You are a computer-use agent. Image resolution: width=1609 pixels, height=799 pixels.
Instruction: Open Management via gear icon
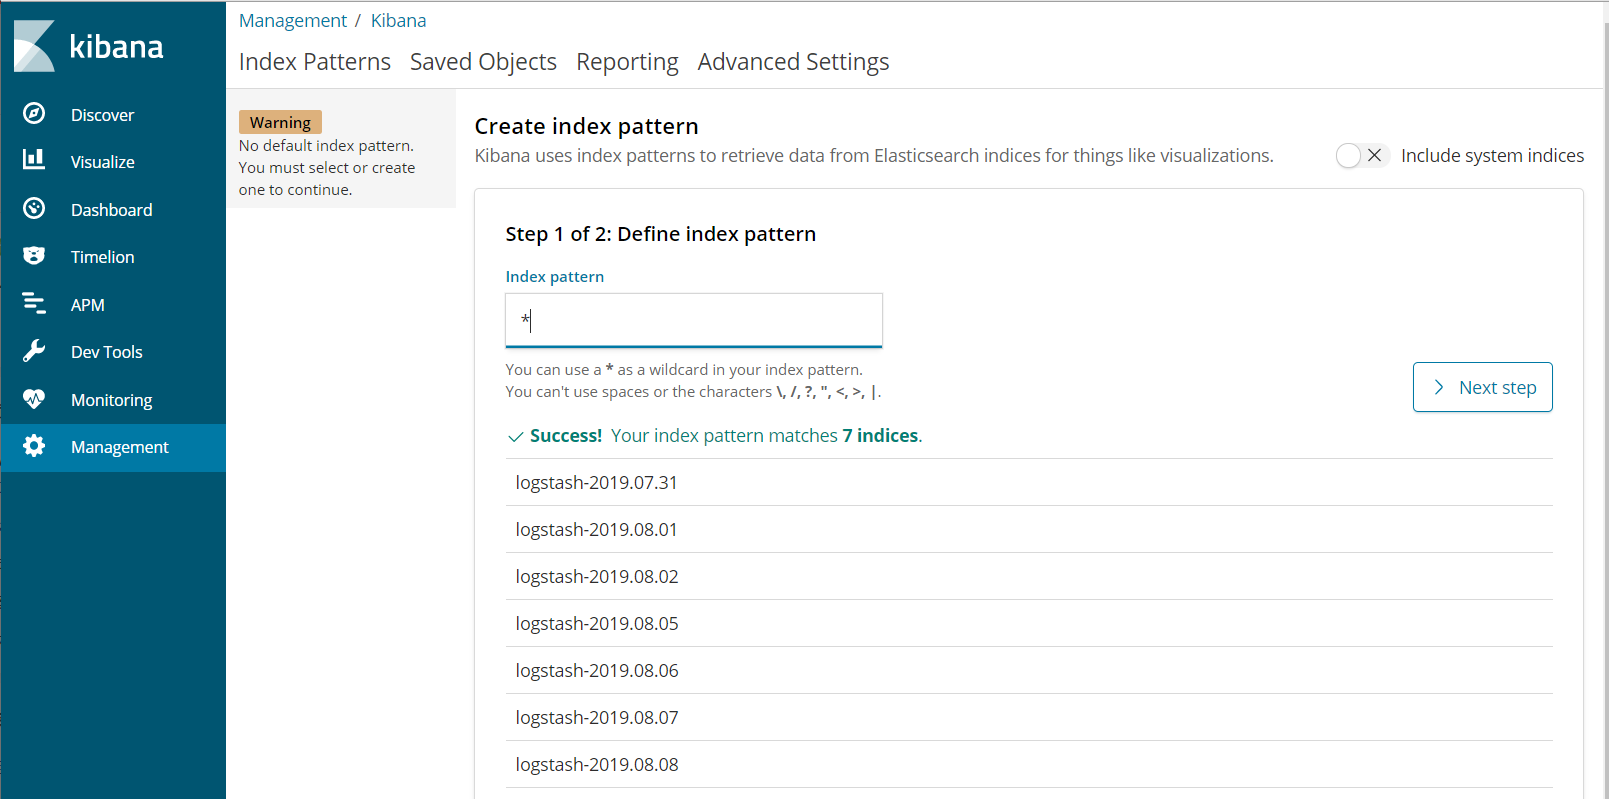[34, 446]
